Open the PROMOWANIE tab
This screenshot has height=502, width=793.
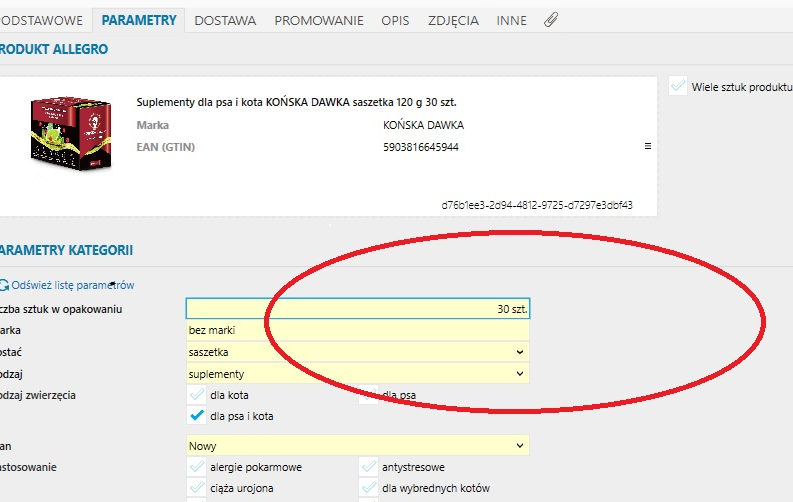[319, 20]
